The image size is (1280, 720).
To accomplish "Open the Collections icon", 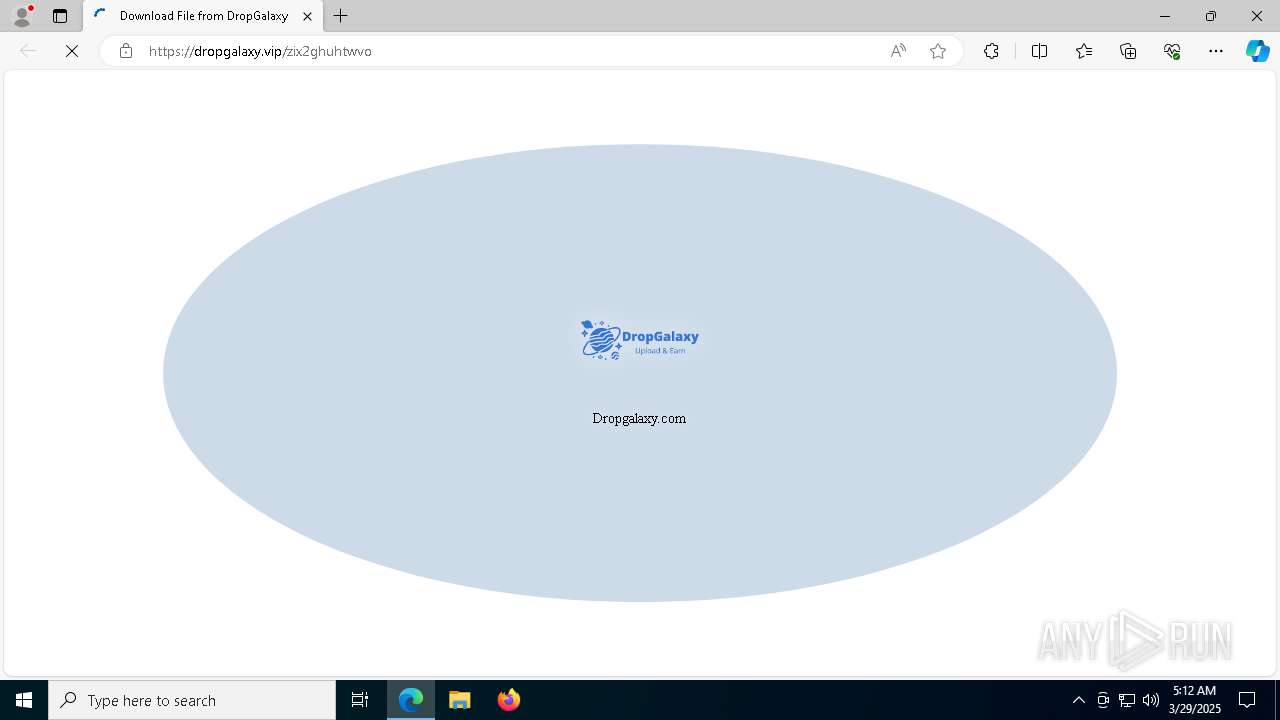I will click(x=1128, y=51).
